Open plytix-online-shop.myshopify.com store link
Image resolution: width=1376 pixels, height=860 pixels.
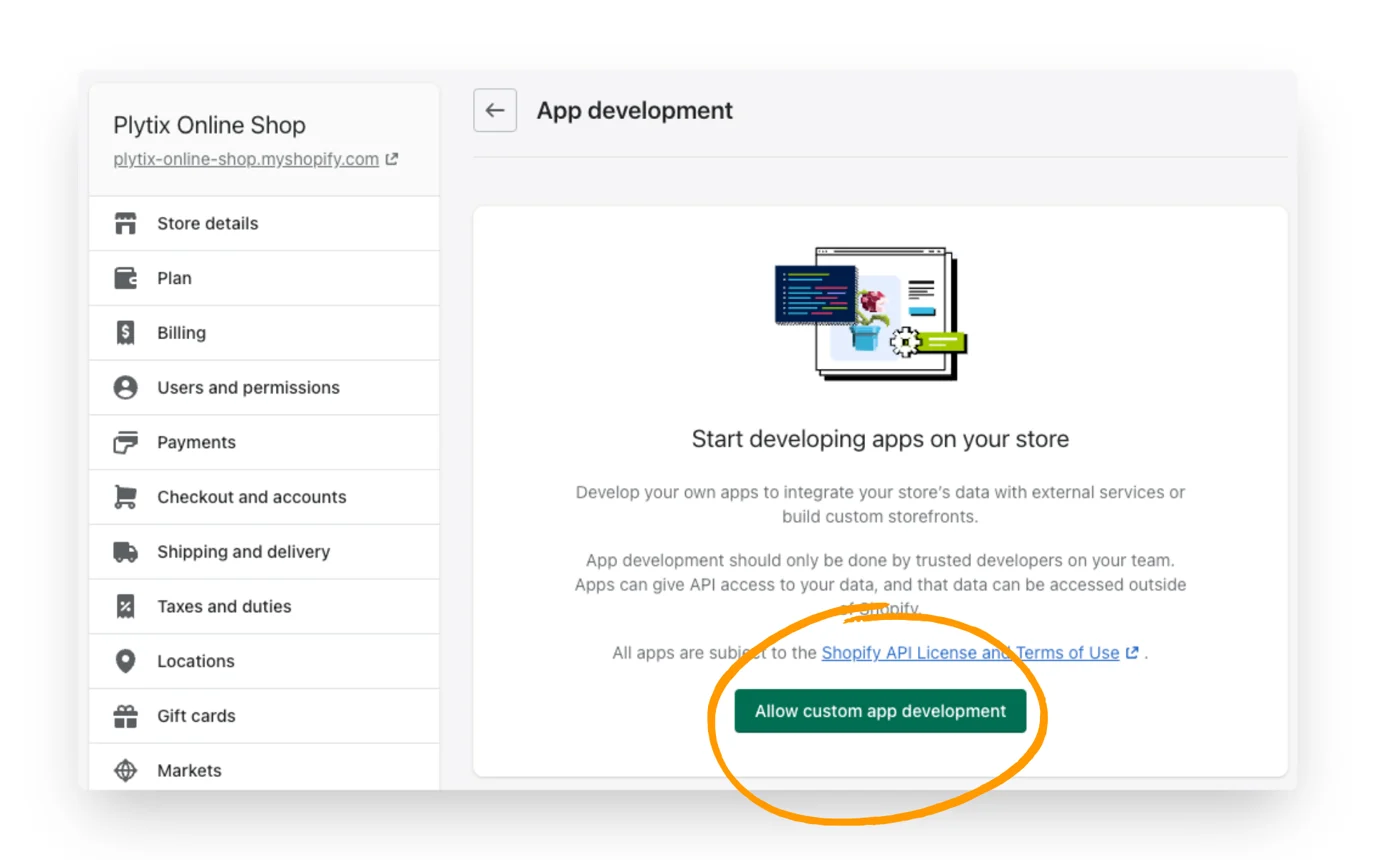coord(246,158)
